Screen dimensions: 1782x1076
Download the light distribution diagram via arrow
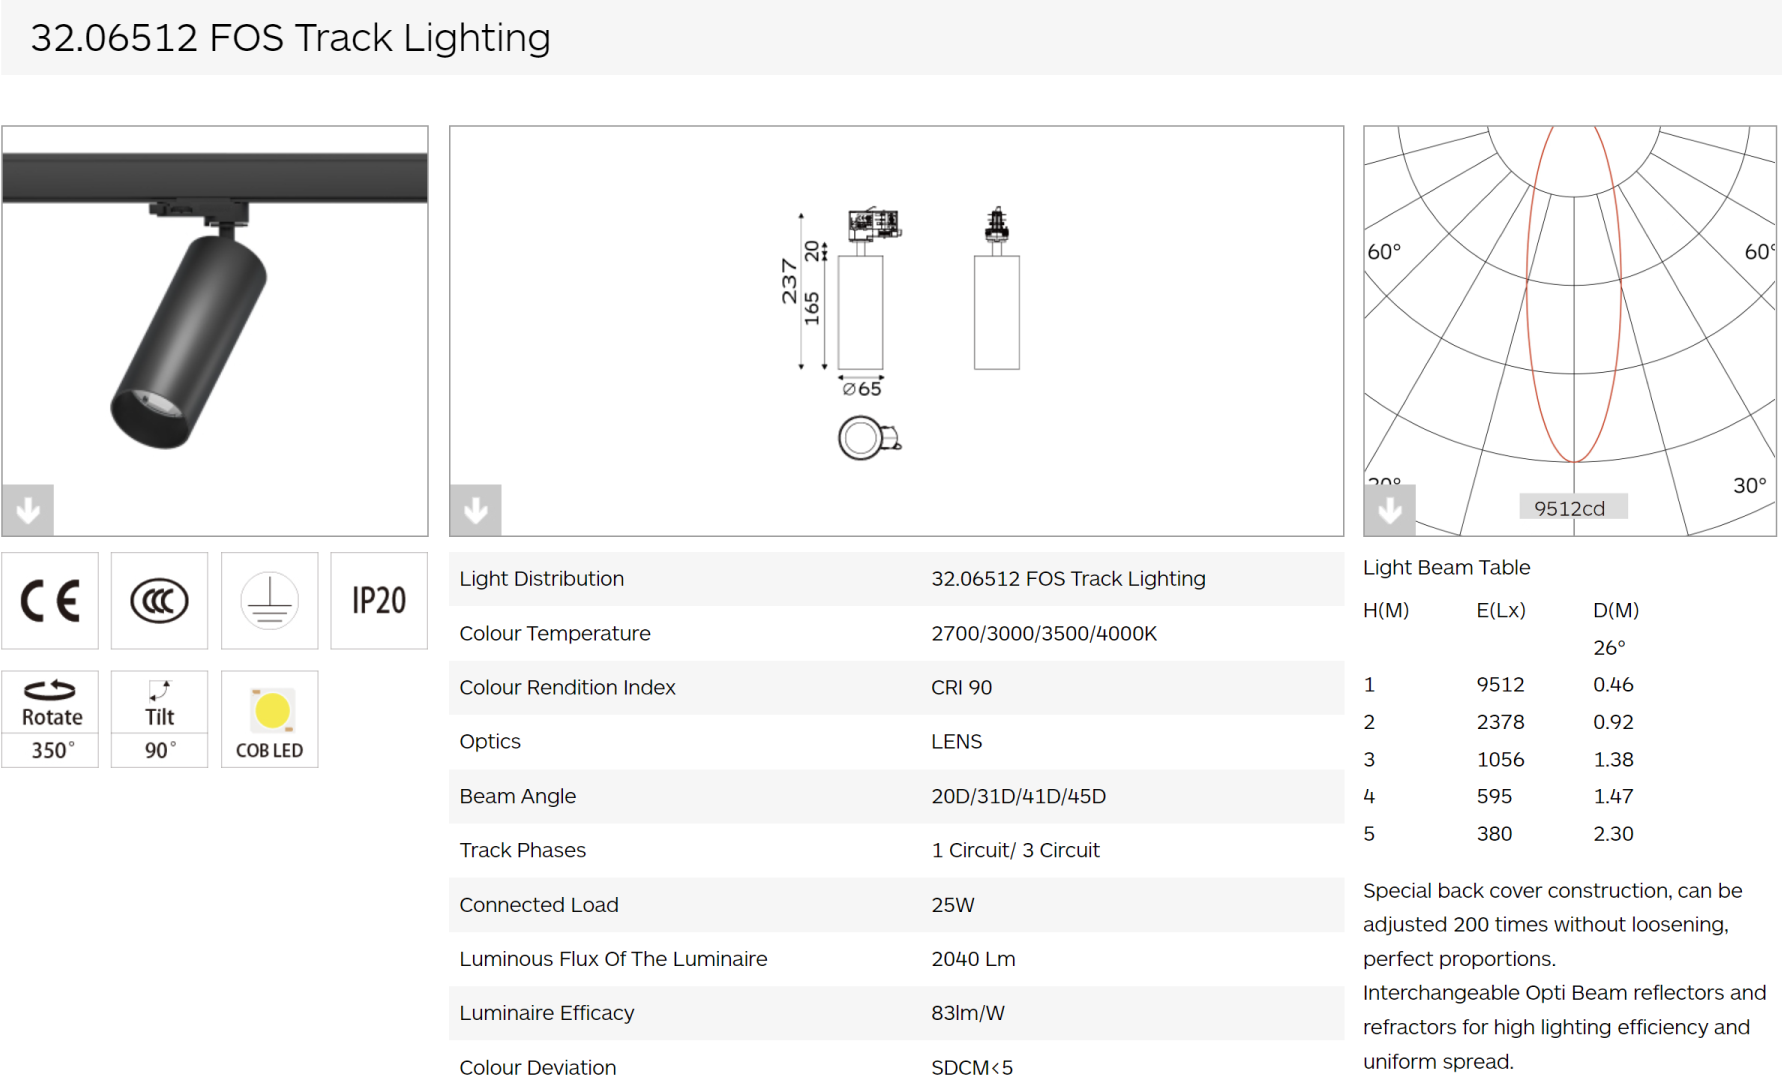tap(1390, 510)
